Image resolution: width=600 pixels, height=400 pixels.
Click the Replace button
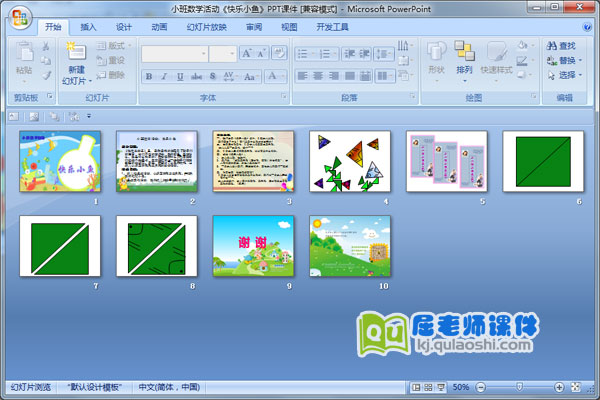coord(564,60)
